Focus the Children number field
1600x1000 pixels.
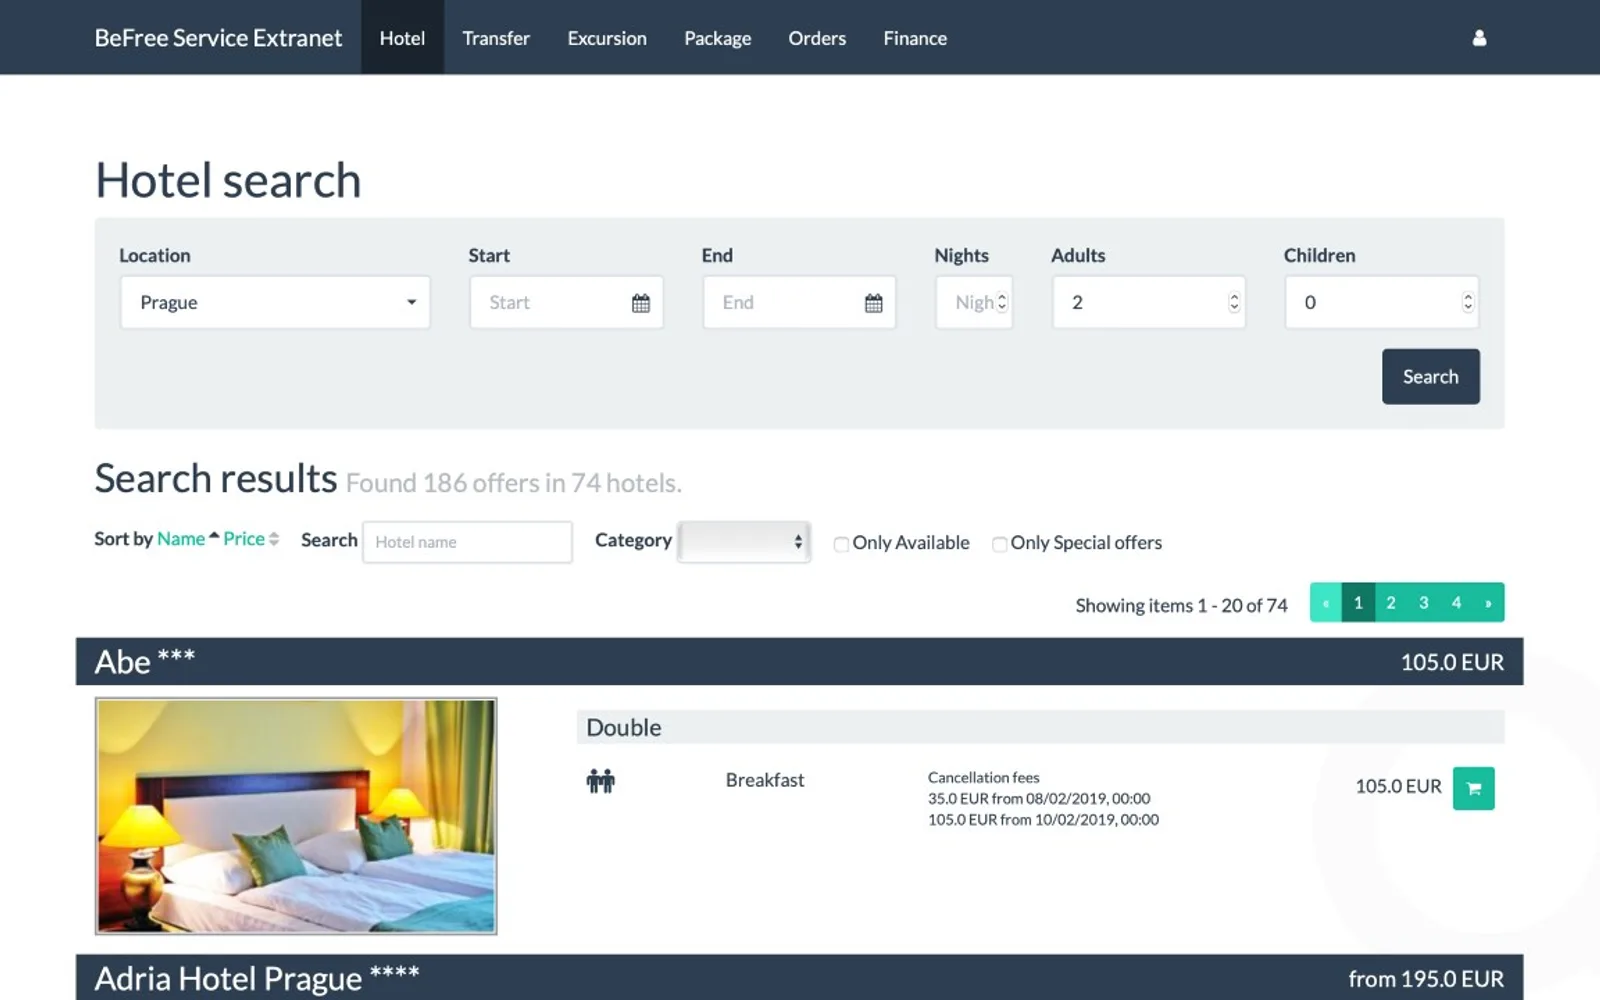point(1382,302)
